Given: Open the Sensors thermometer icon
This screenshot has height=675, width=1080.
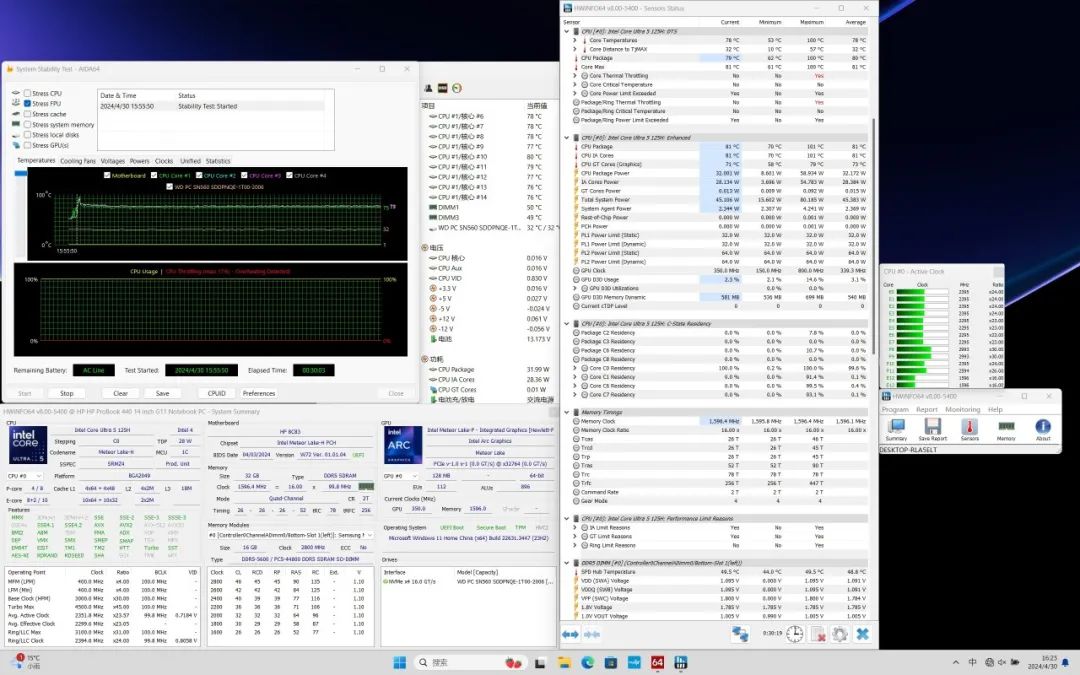Looking at the screenshot, I should (x=969, y=428).
